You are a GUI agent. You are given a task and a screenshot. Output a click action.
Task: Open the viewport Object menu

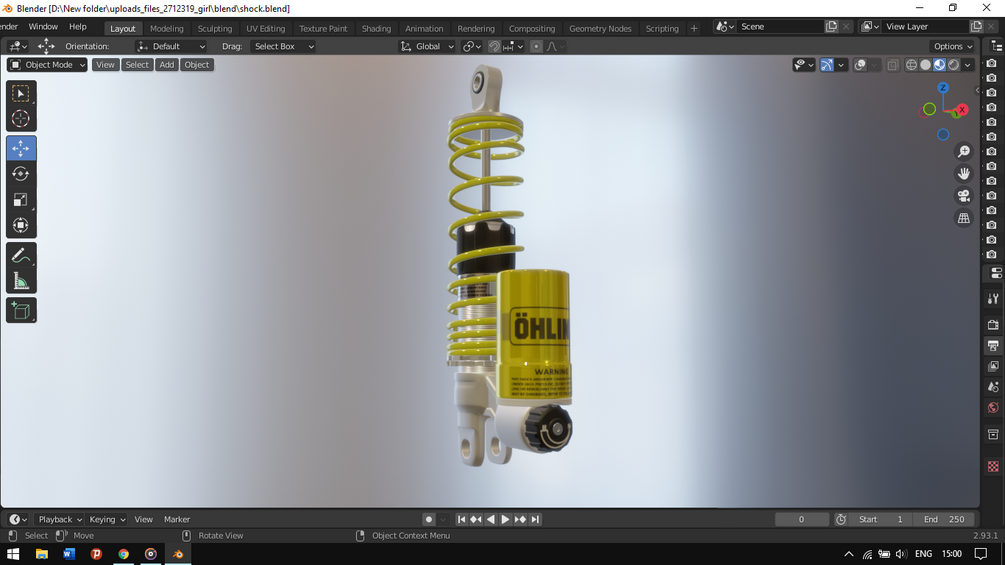(x=197, y=65)
